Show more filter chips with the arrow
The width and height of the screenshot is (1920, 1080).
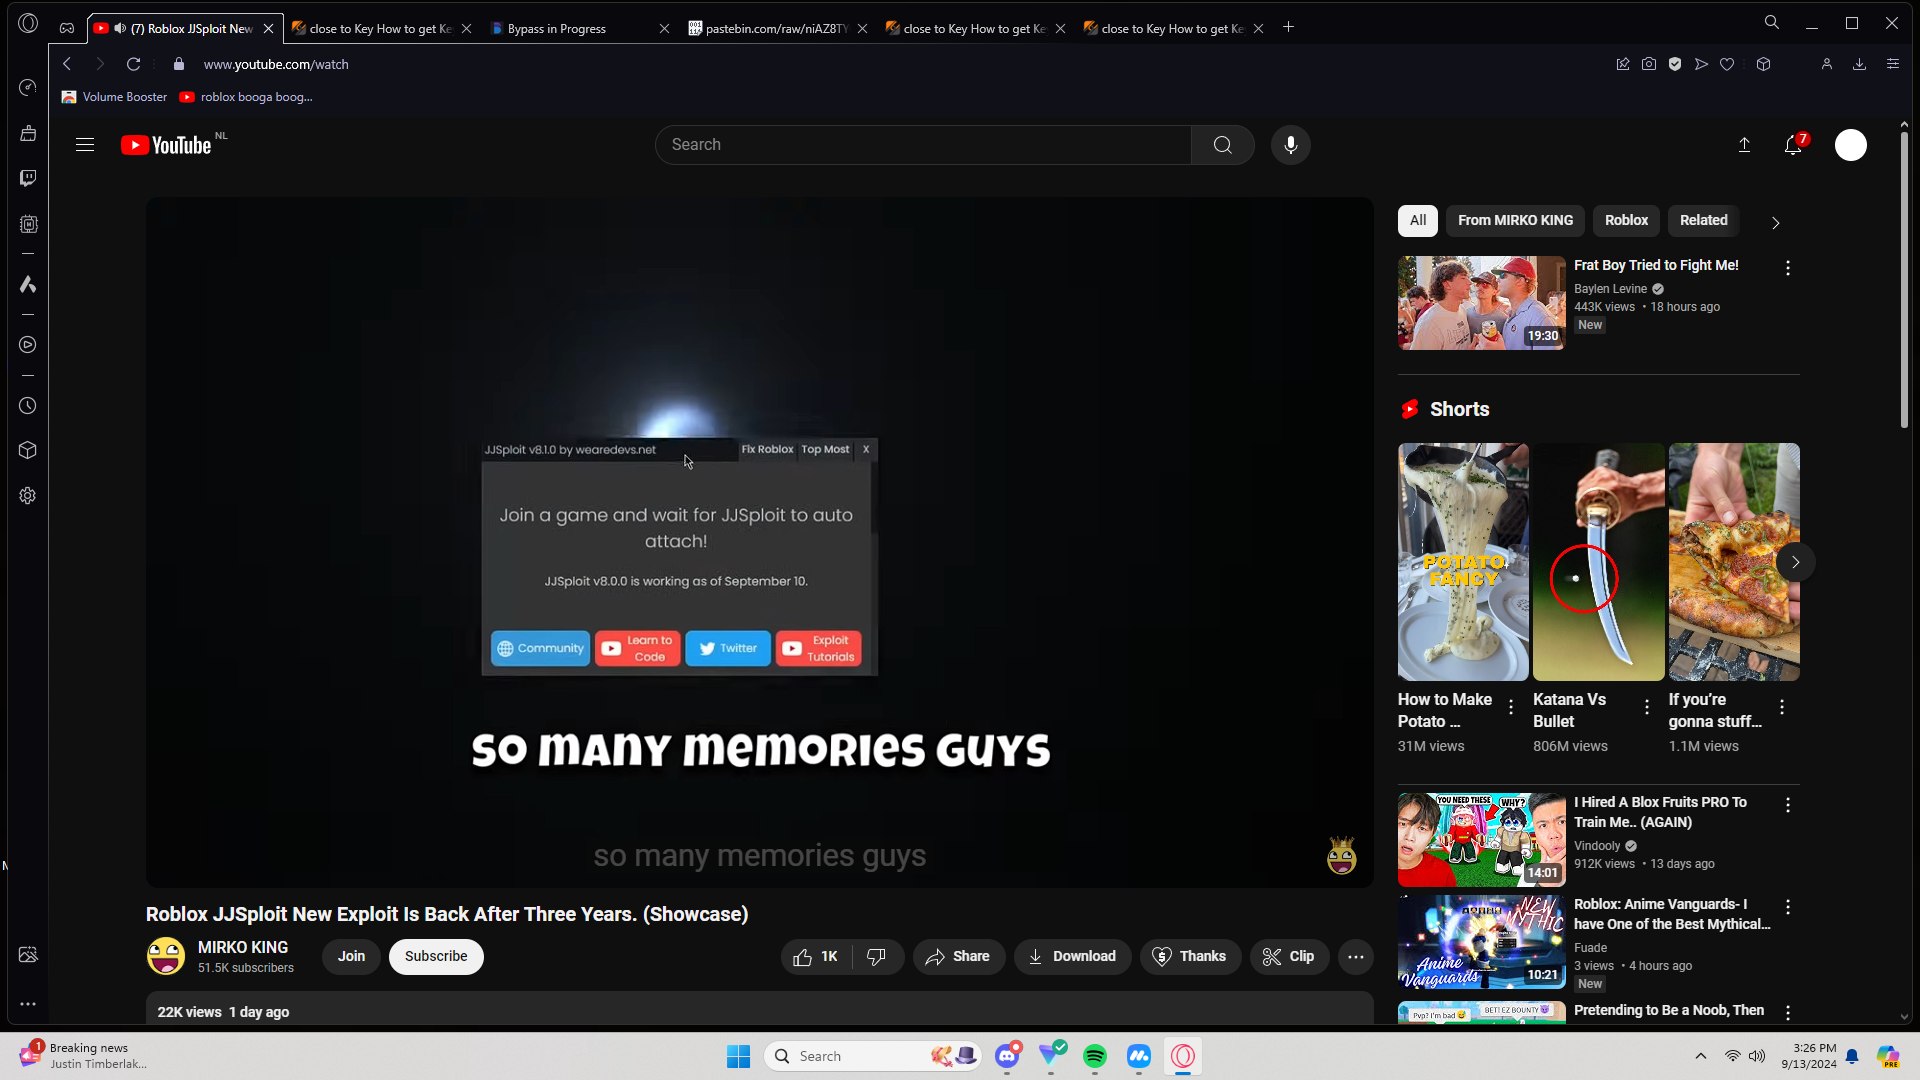pos(1776,223)
